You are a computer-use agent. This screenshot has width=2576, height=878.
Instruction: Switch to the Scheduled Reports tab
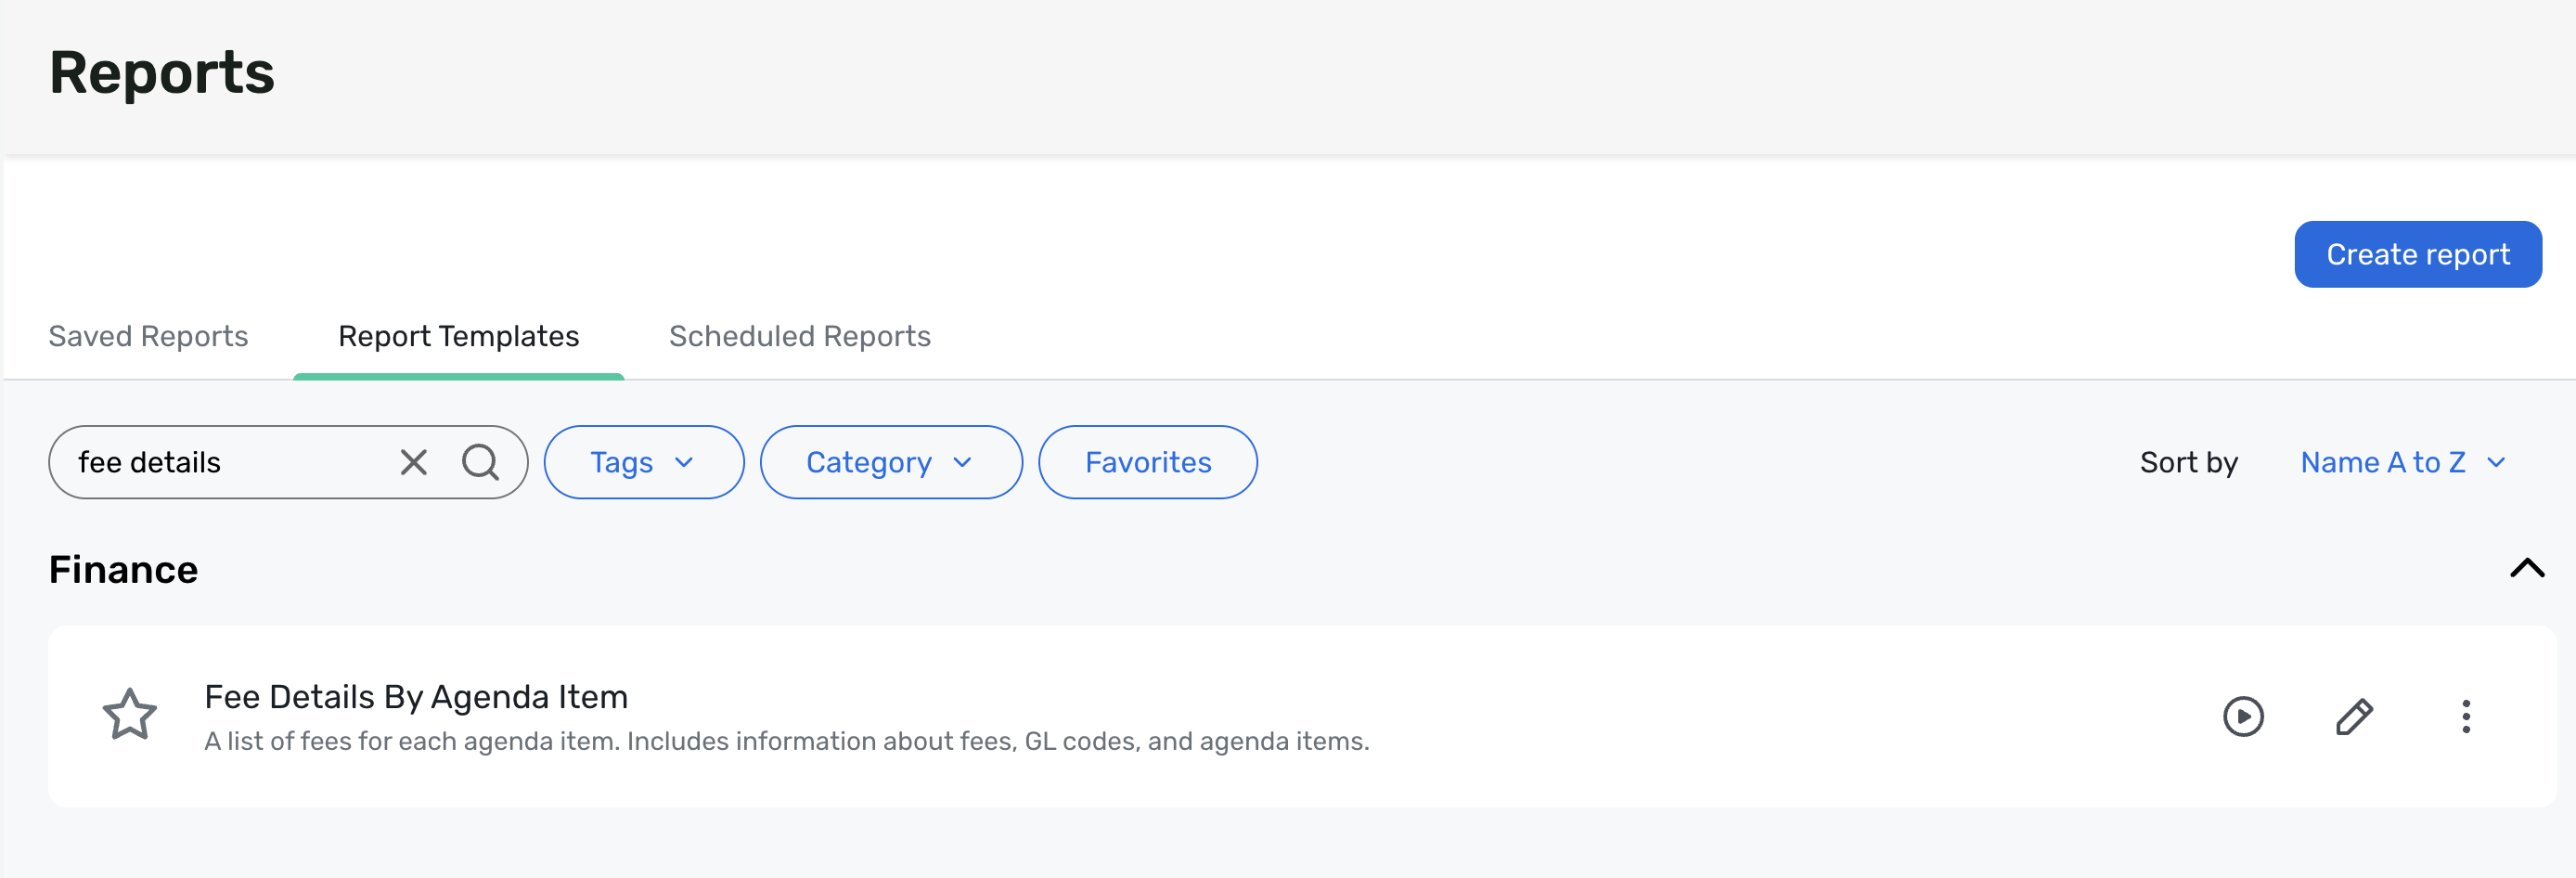(800, 336)
